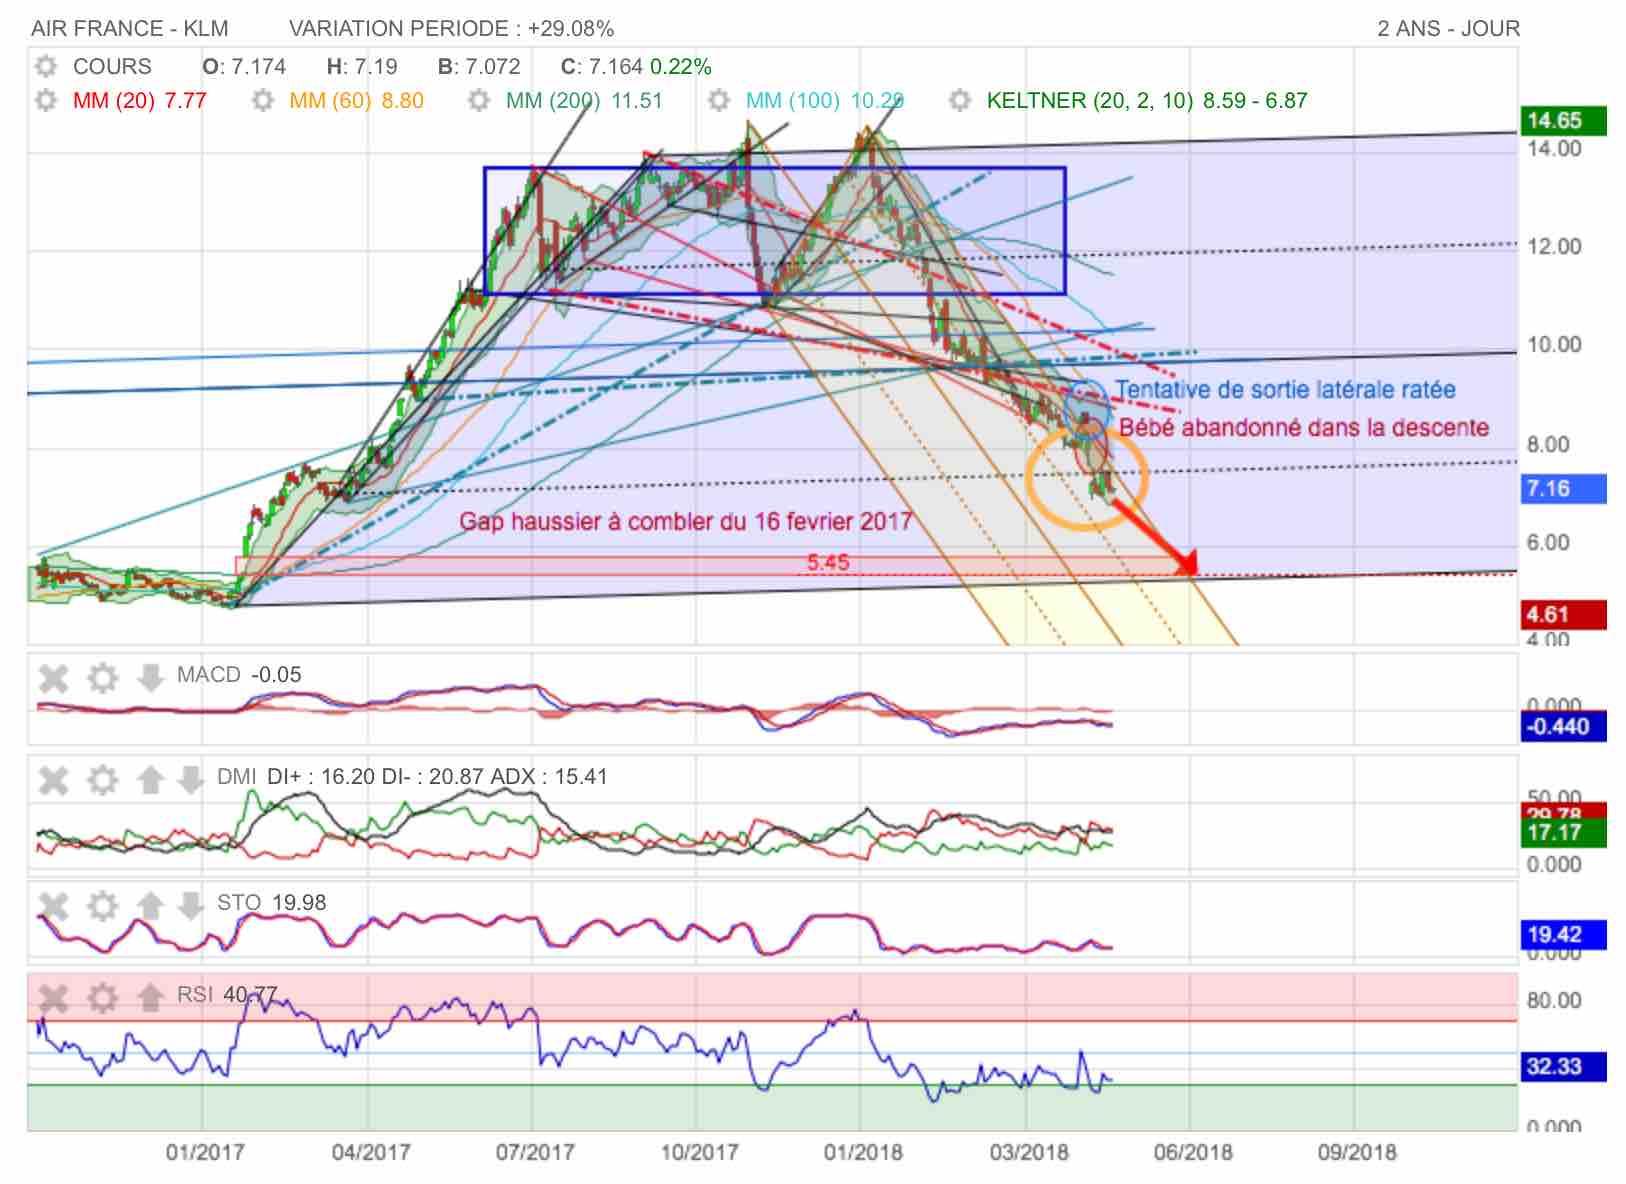This screenshot has width=1626, height=1184.
Task: Open STO settings gear
Action: [102, 906]
